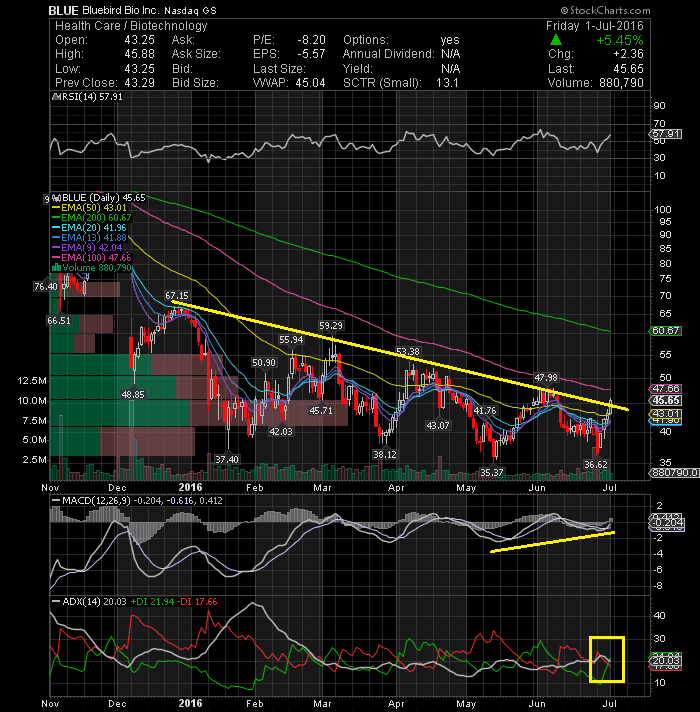Viewport: 700px width, 712px height.
Task: Click the 55.94 price label
Action: 291,340
